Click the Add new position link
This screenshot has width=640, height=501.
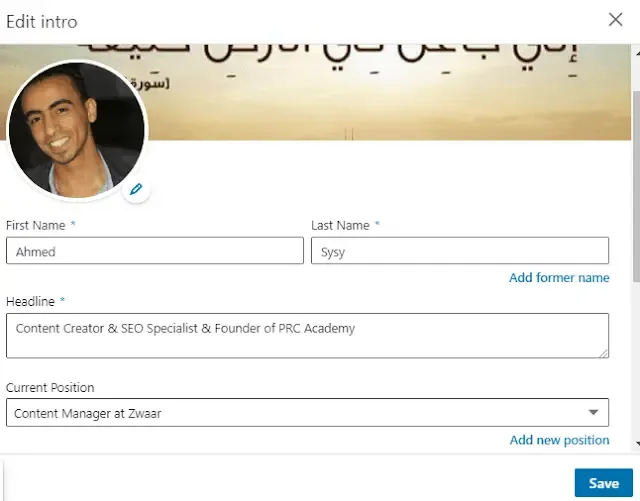[559, 440]
